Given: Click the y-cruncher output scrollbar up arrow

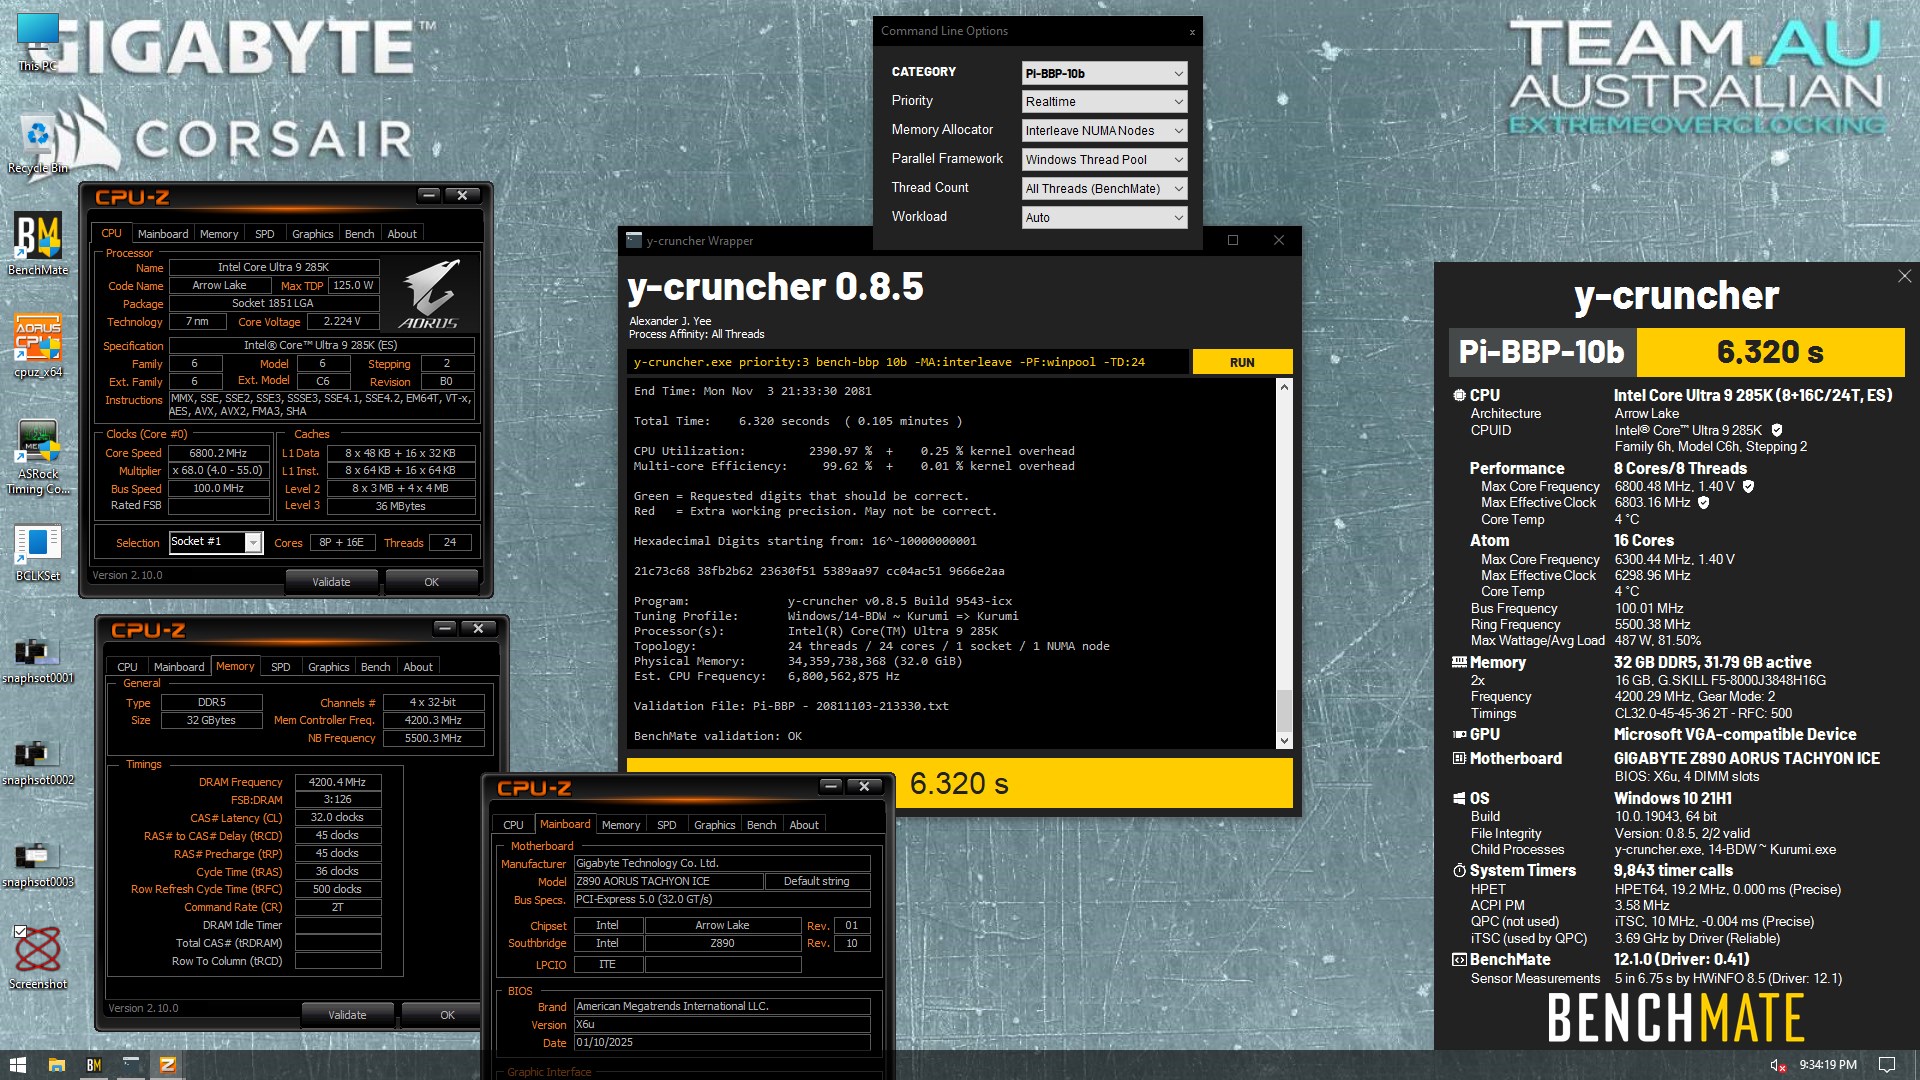Looking at the screenshot, I should 1284,387.
